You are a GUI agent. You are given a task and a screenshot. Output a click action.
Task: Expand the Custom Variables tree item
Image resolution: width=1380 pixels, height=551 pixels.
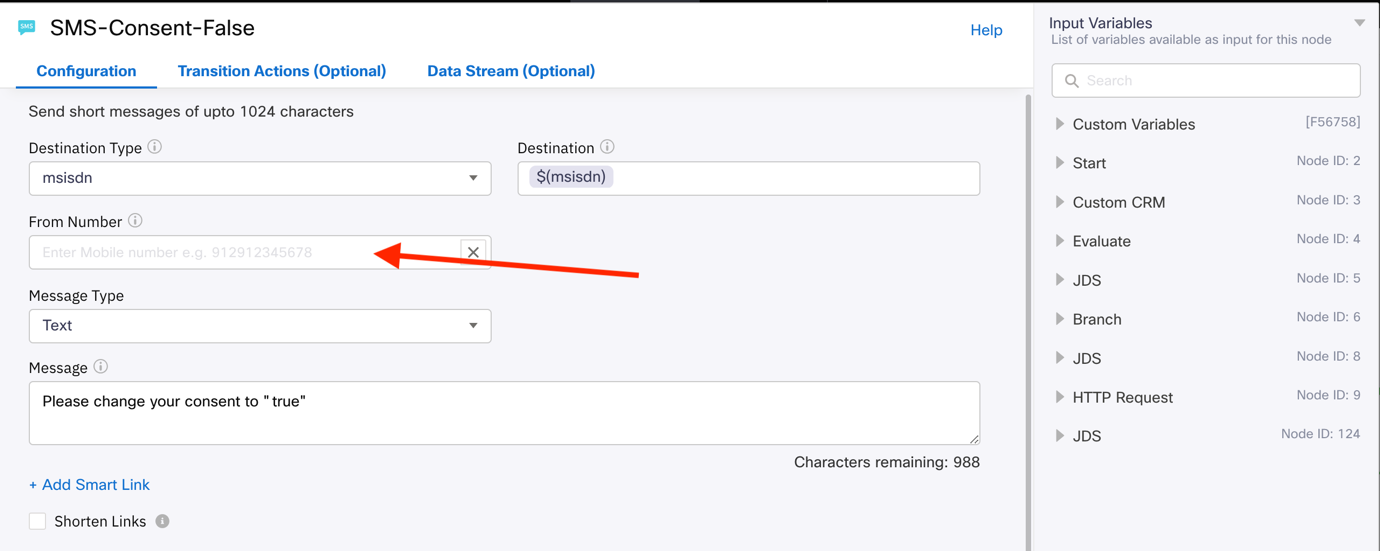(1060, 124)
